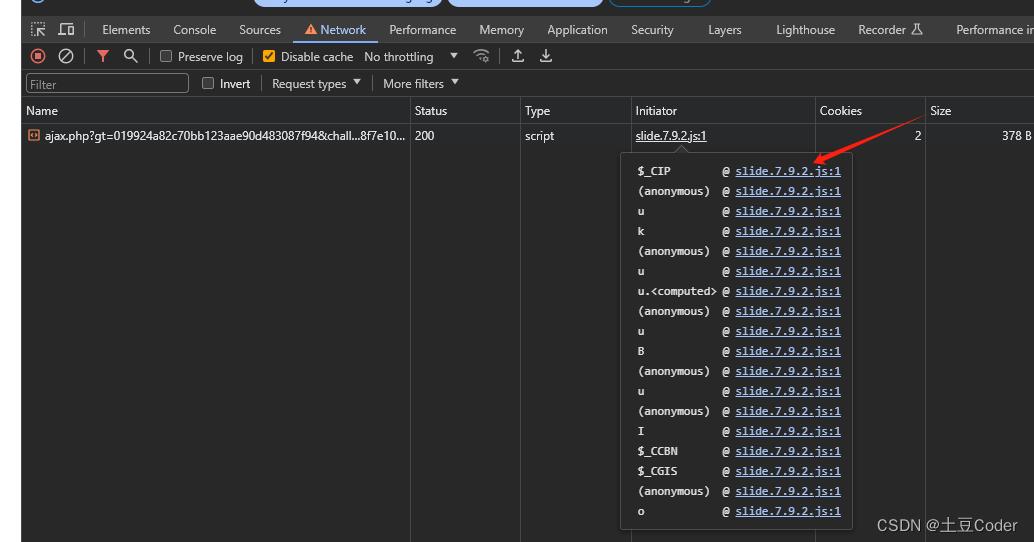The image size is (1034, 542).
Task: Enable the Preserve log checkbox
Action: pos(166,57)
